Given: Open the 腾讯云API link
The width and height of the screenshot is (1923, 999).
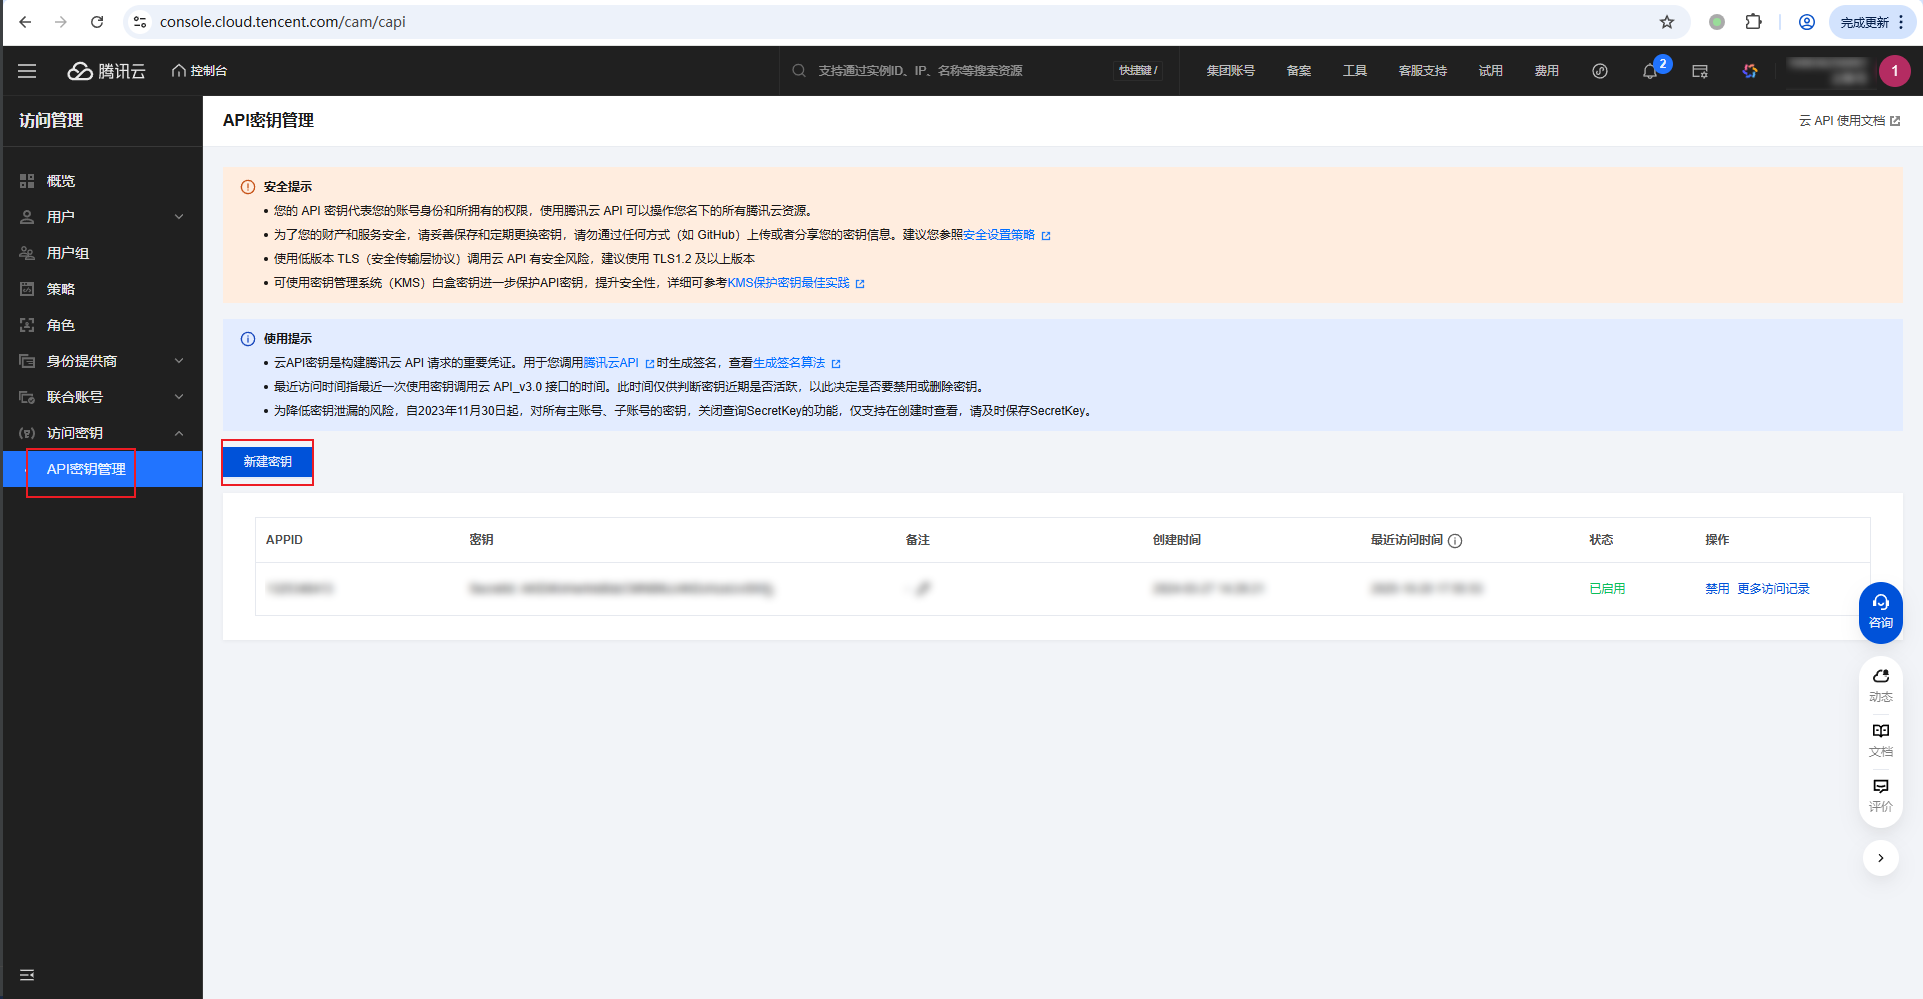Looking at the screenshot, I should point(618,363).
